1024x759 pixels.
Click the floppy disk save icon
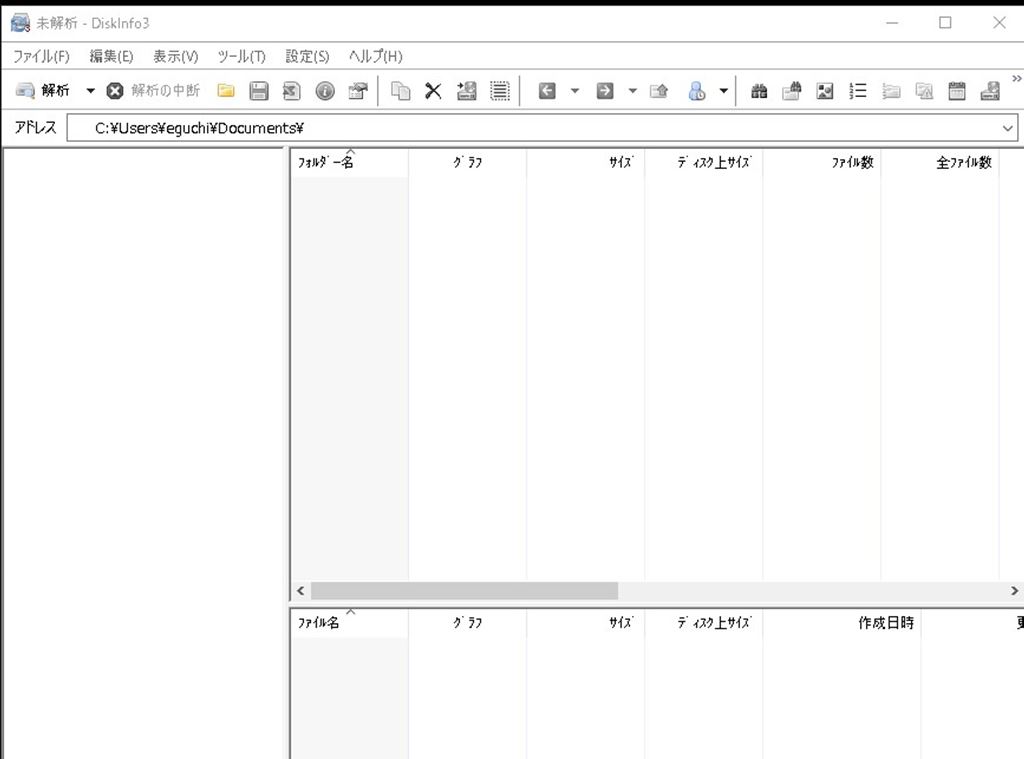pos(259,91)
